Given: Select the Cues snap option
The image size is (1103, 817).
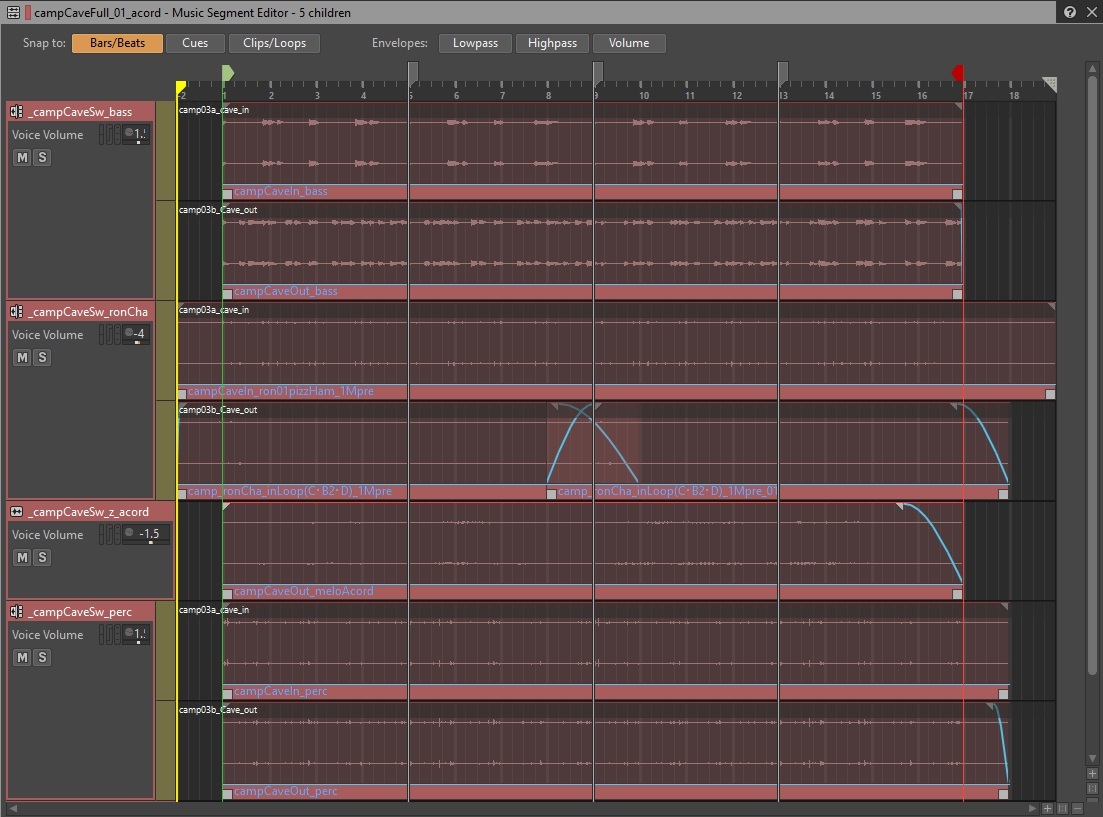Looking at the screenshot, I should (x=195, y=43).
